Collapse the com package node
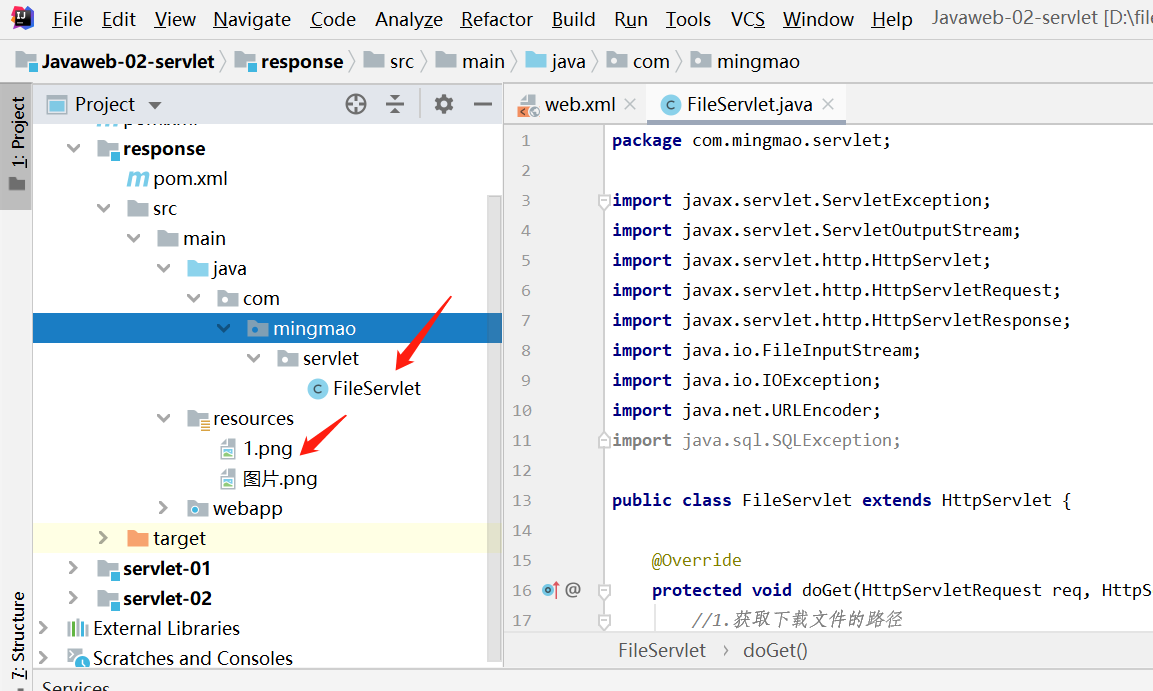Screen dimensions: 1153x691 (x=193, y=298)
